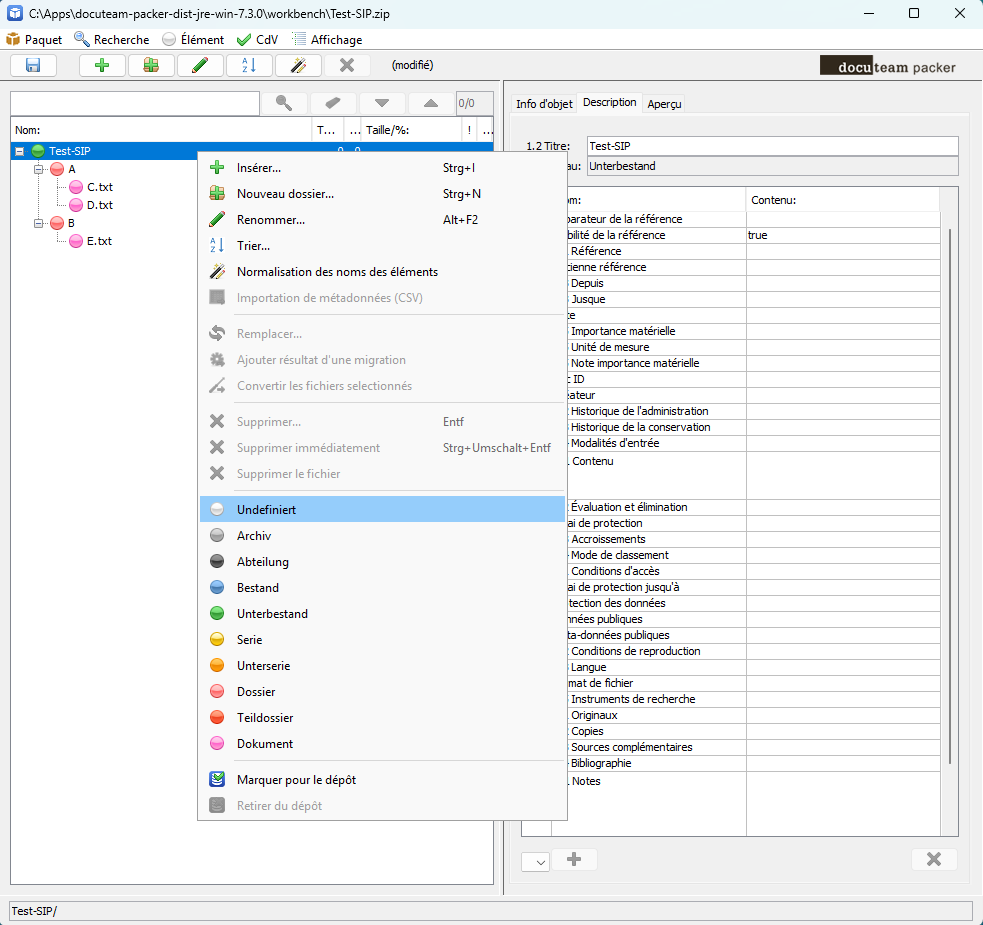Open the CdV menu in menu bar
983x925 pixels.
(x=258, y=40)
